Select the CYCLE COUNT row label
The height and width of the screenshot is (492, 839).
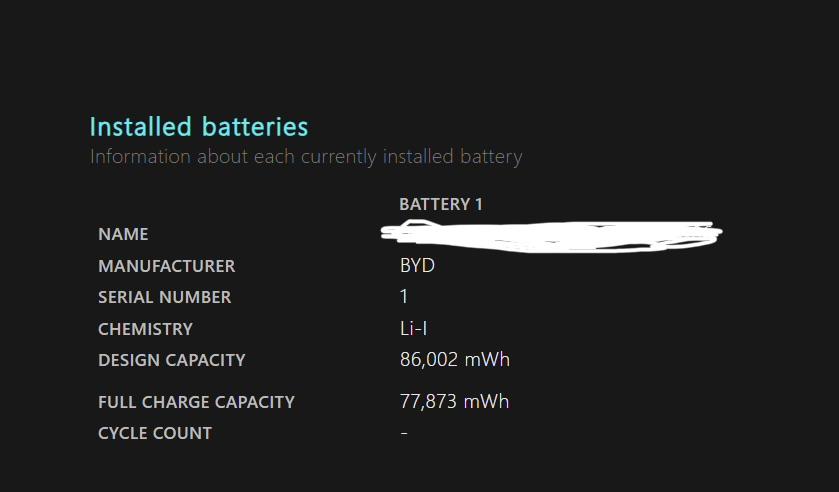pyautogui.click(x=155, y=433)
